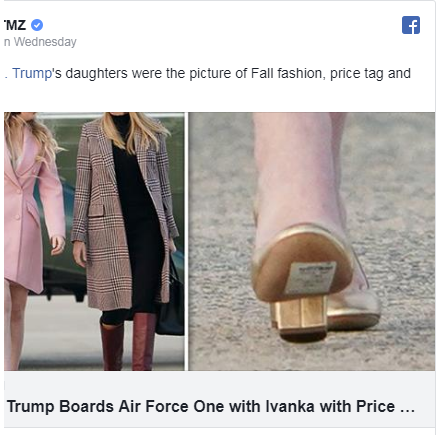Open the Trump Boards Air Force One headline
This screenshot has width=436, height=435.
(211, 407)
